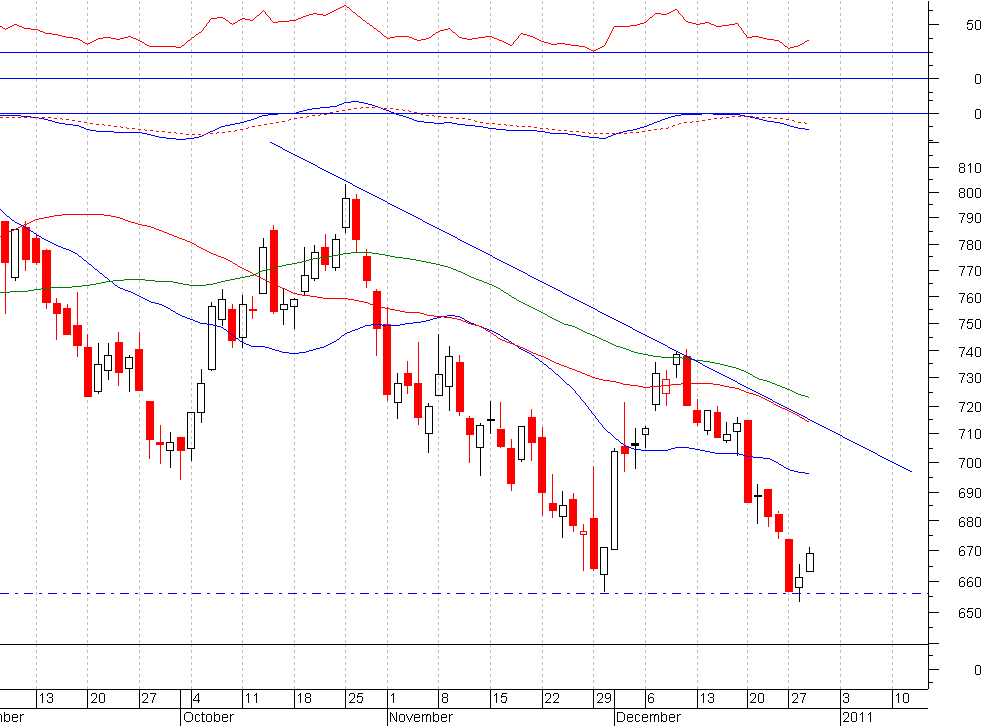
Task: Select the December month label
Action: tap(648, 717)
